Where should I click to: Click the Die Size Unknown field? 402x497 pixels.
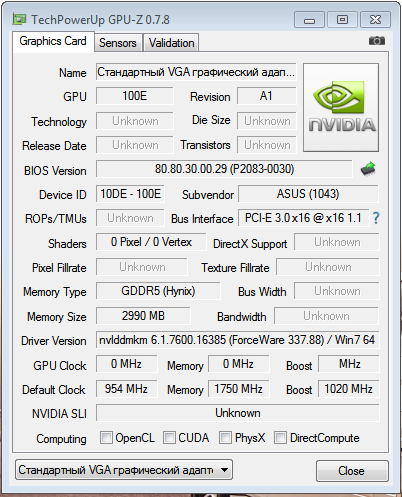267,121
